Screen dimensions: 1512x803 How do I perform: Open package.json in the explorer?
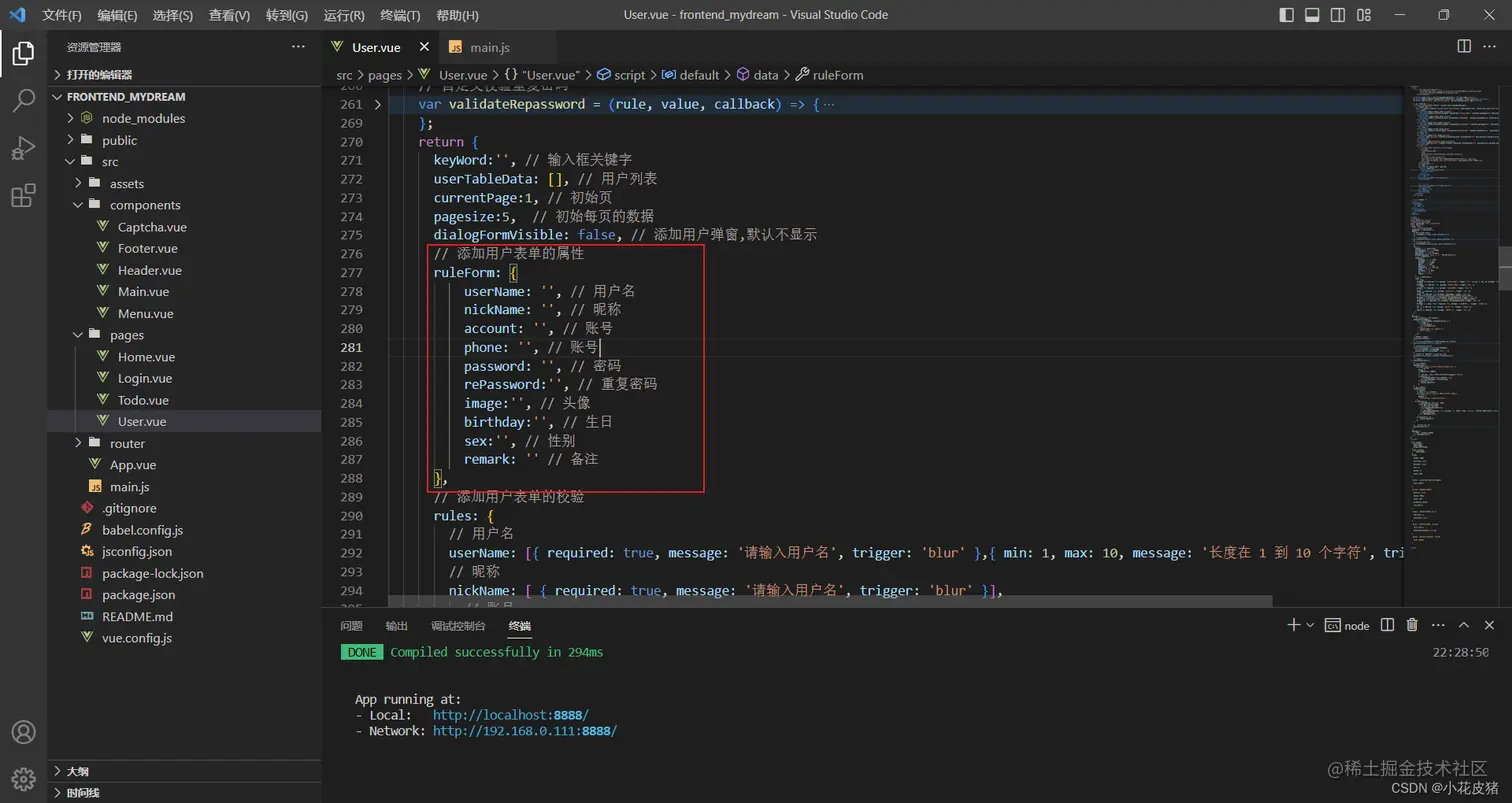pos(184,595)
